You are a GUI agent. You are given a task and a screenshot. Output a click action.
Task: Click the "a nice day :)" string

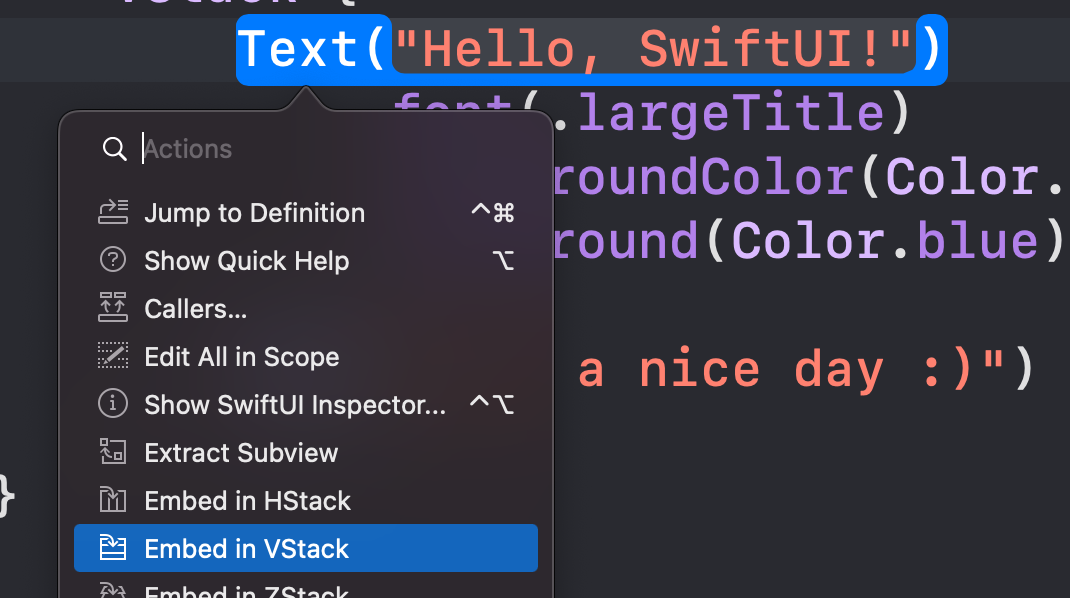792,369
